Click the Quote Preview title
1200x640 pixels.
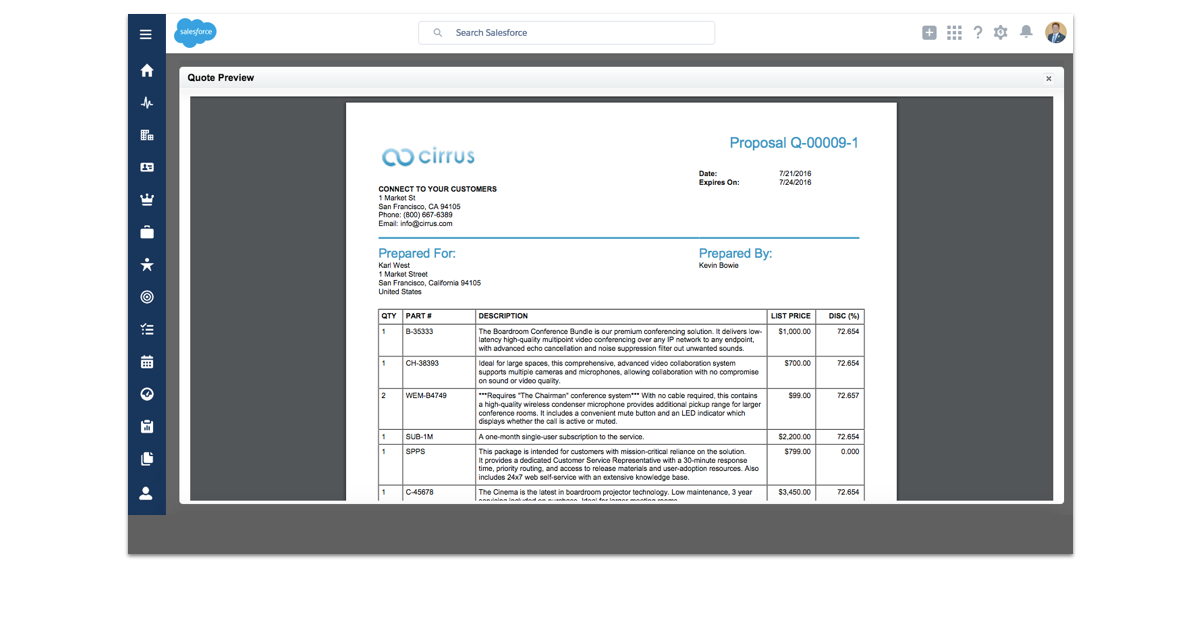tap(221, 78)
